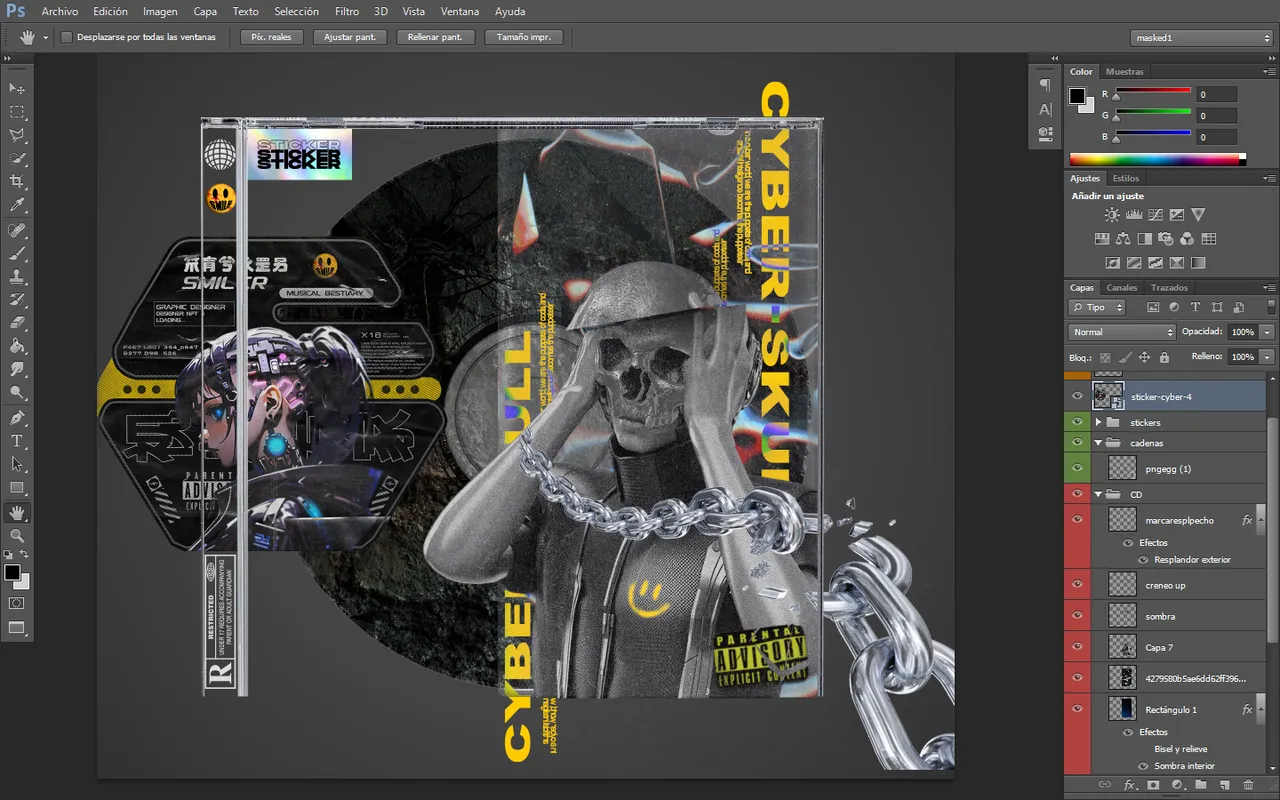Select the Move tool
1280x800 pixels.
click(17, 88)
